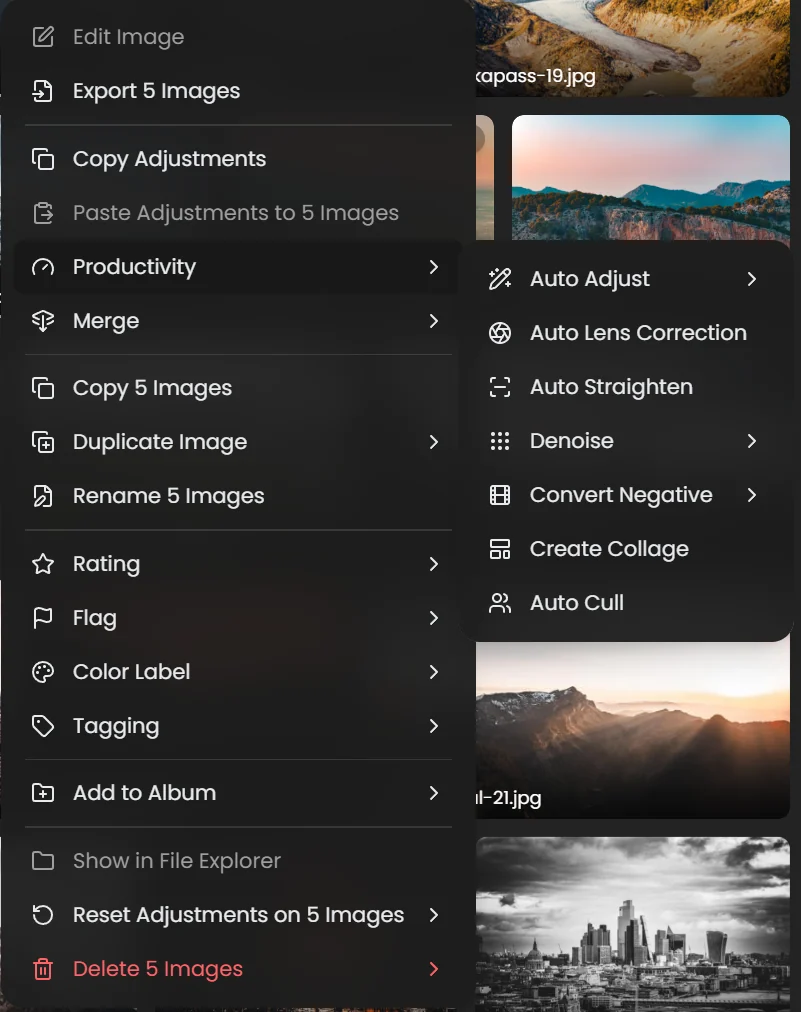
Task: Click the Productivity gauge icon
Action: point(43,267)
